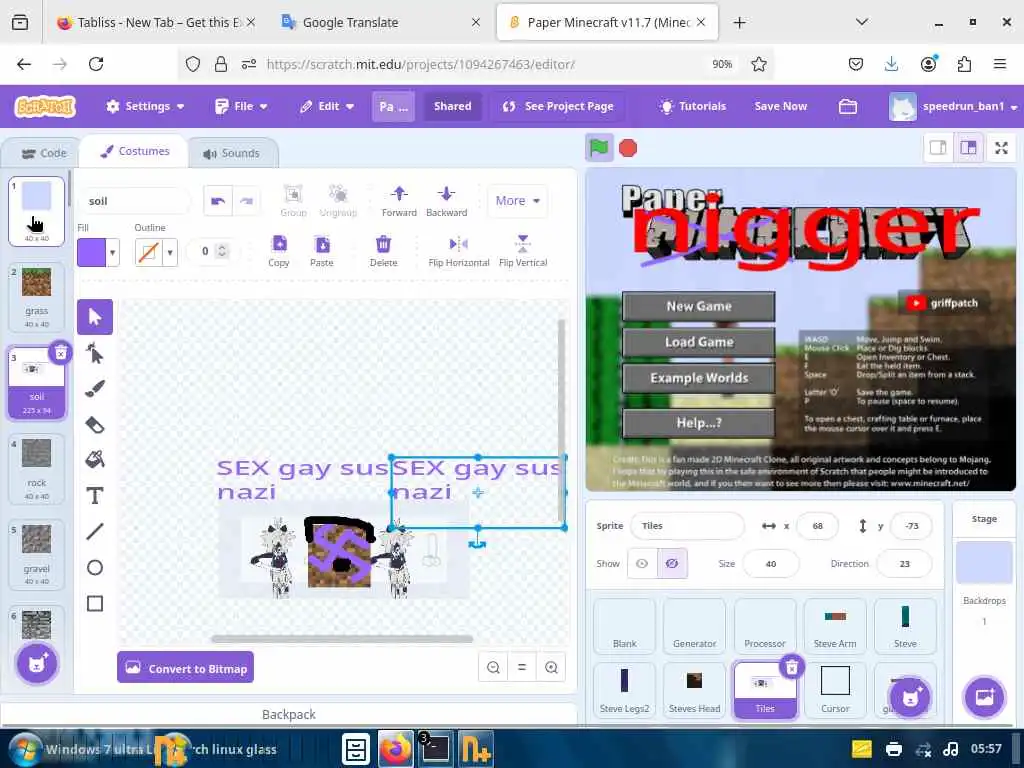
Task: Select the Text tool
Action: [95, 496]
